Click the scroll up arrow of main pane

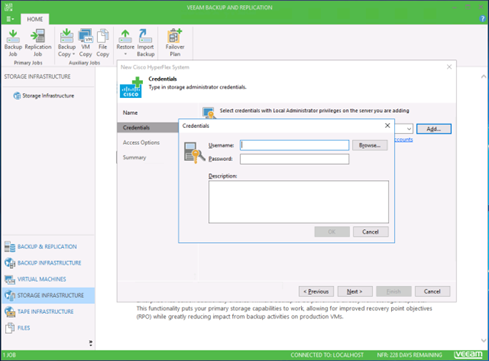click(x=483, y=77)
